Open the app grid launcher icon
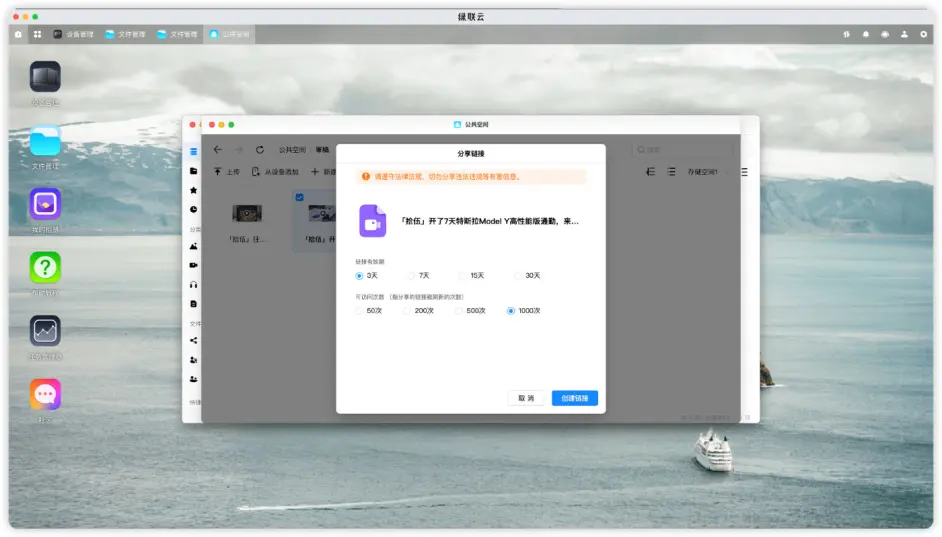 37,34
